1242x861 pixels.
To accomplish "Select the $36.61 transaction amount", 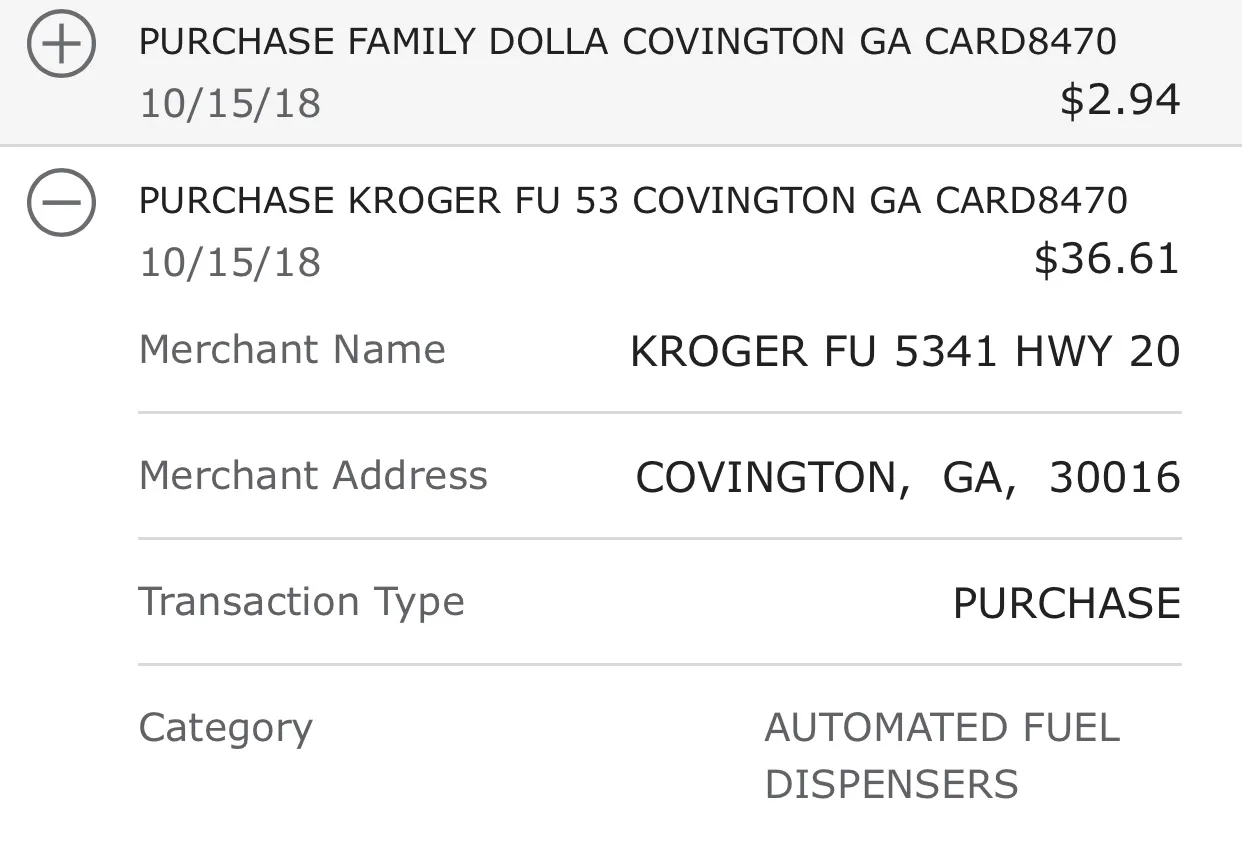I will point(1107,258).
